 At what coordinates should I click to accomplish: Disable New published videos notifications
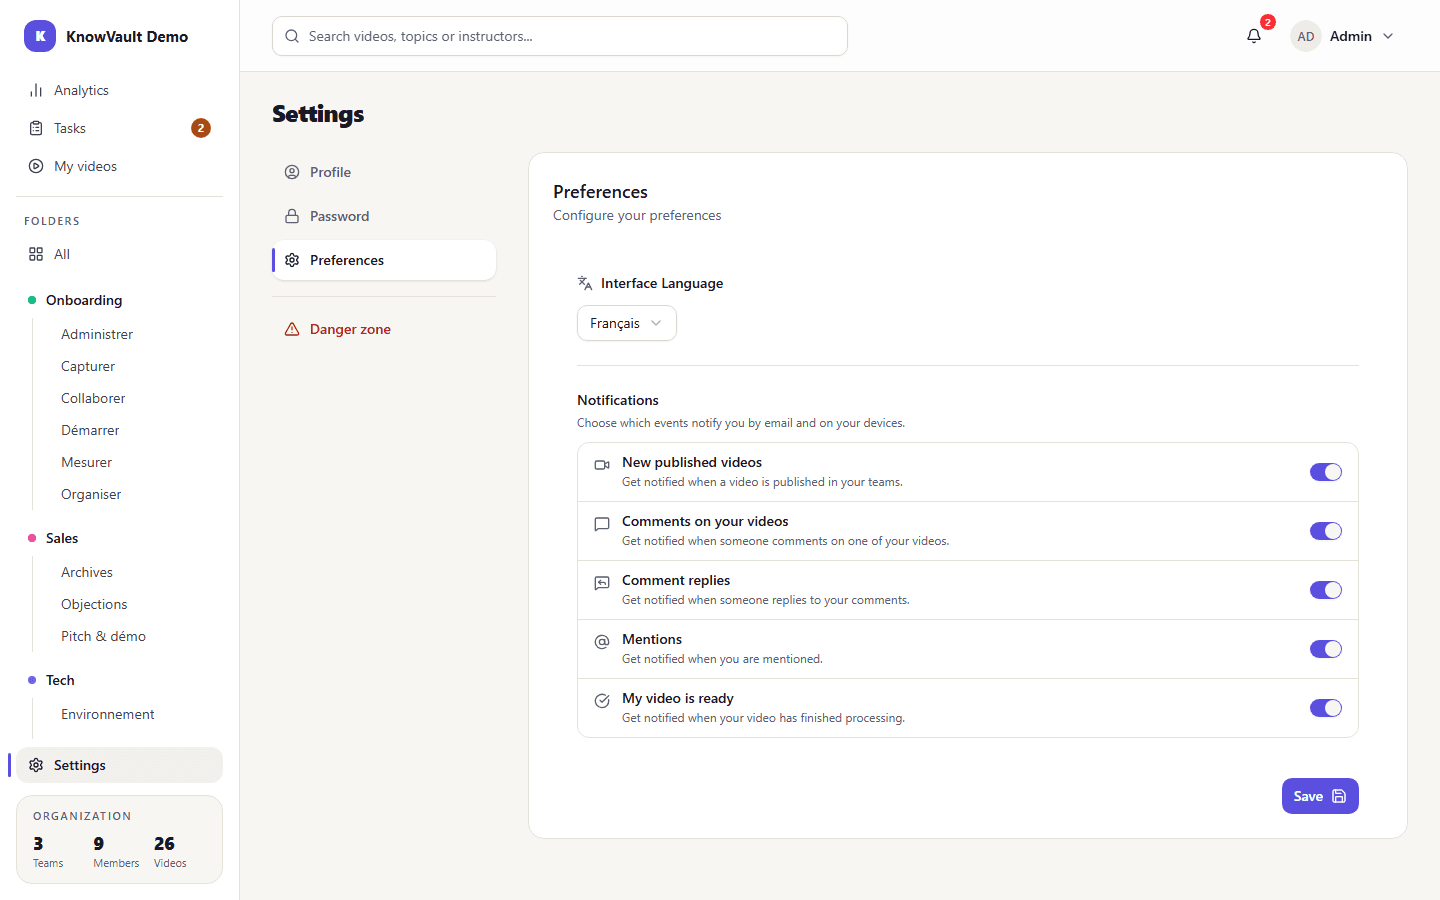(x=1326, y=472)
